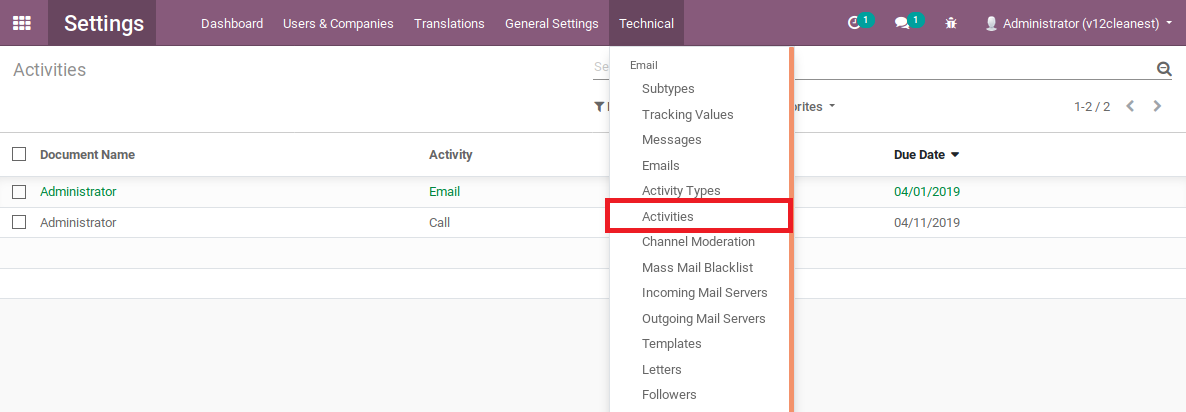Sort by Due Date column caret

pos(955,155)
